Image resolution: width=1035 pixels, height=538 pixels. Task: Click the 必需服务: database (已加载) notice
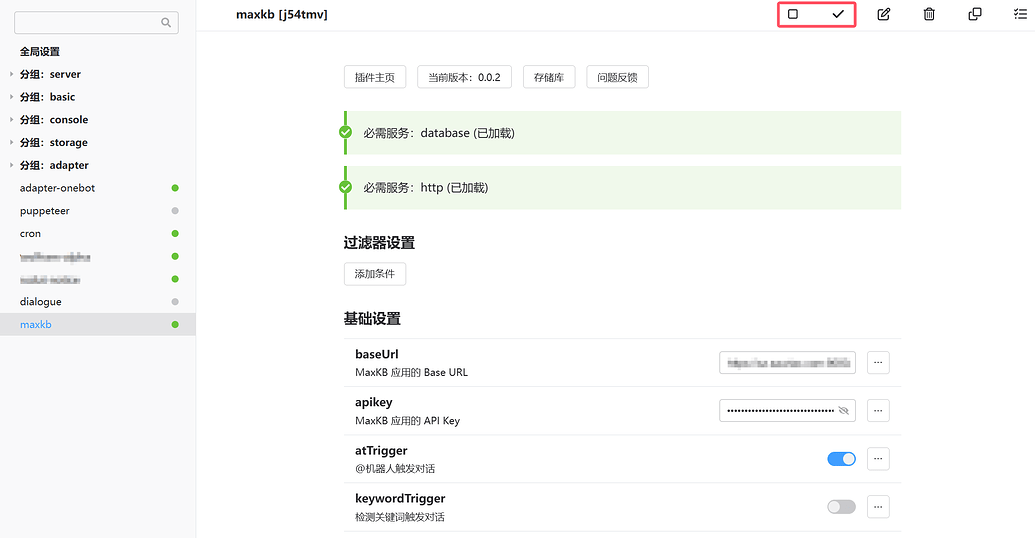point(622,133)
